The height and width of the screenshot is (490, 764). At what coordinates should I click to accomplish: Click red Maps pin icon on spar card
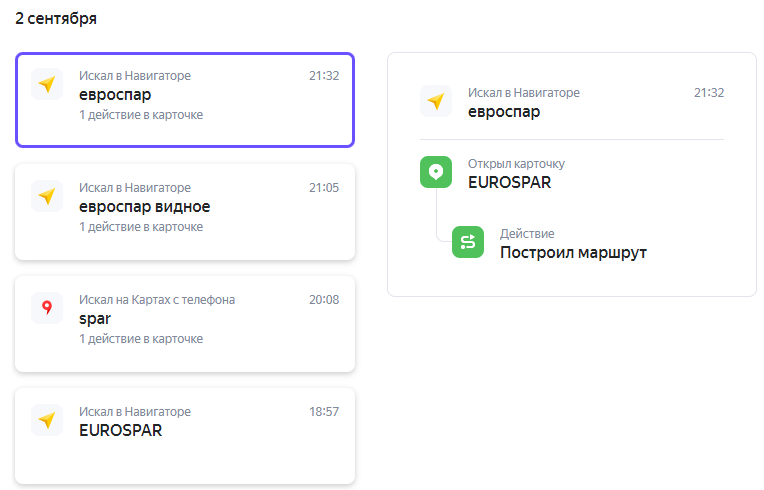pos(47,308)
